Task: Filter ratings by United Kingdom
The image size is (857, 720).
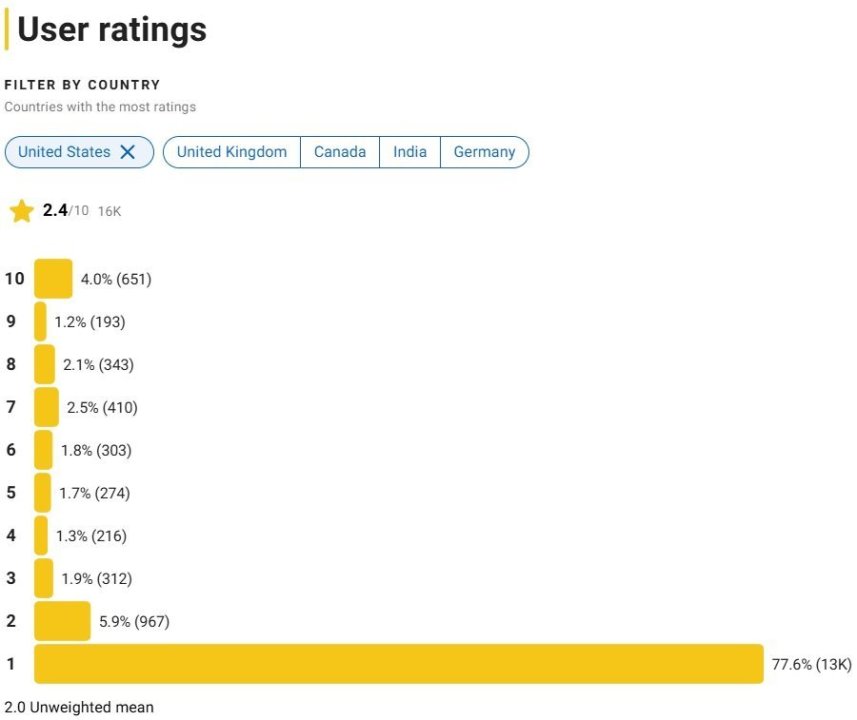Action: click(232, 152)
